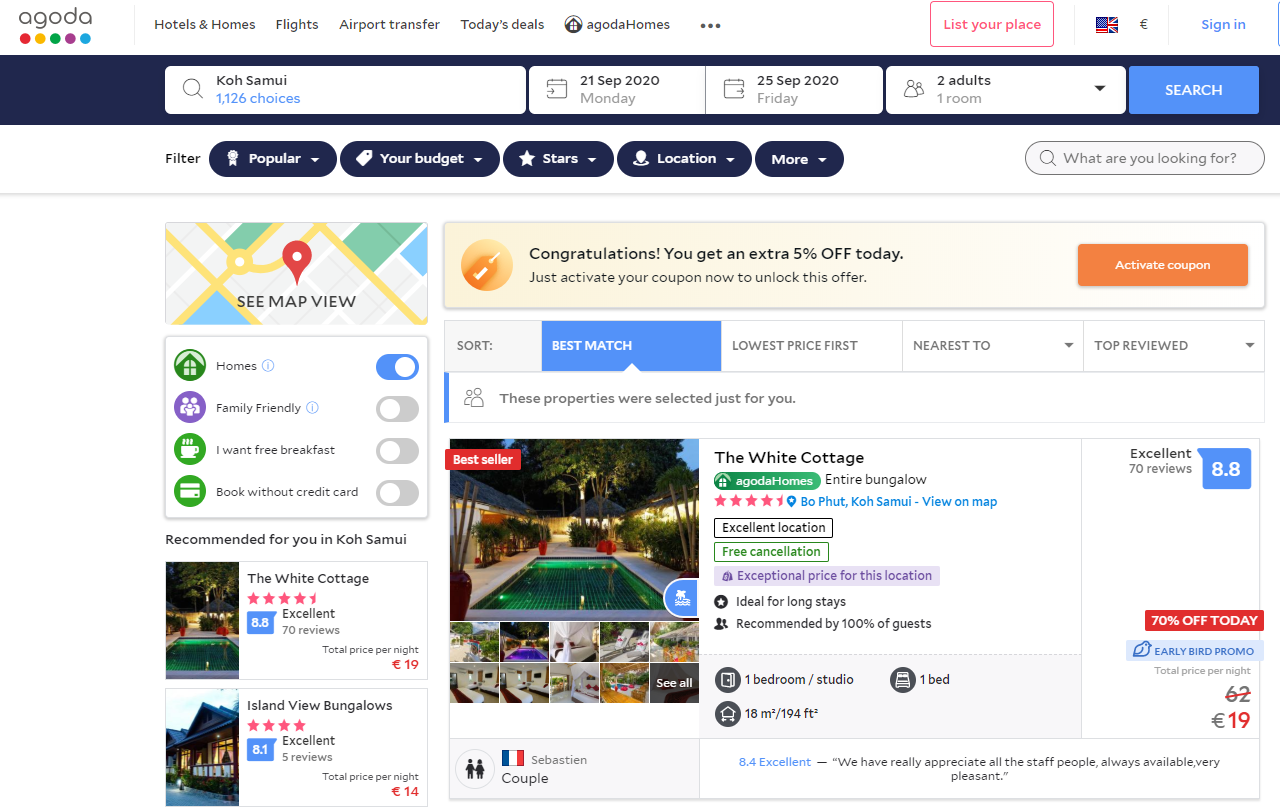Expand the More filters dropdown
The width and height of the screenshot is (1280, 807).
[x=799, y=159]
